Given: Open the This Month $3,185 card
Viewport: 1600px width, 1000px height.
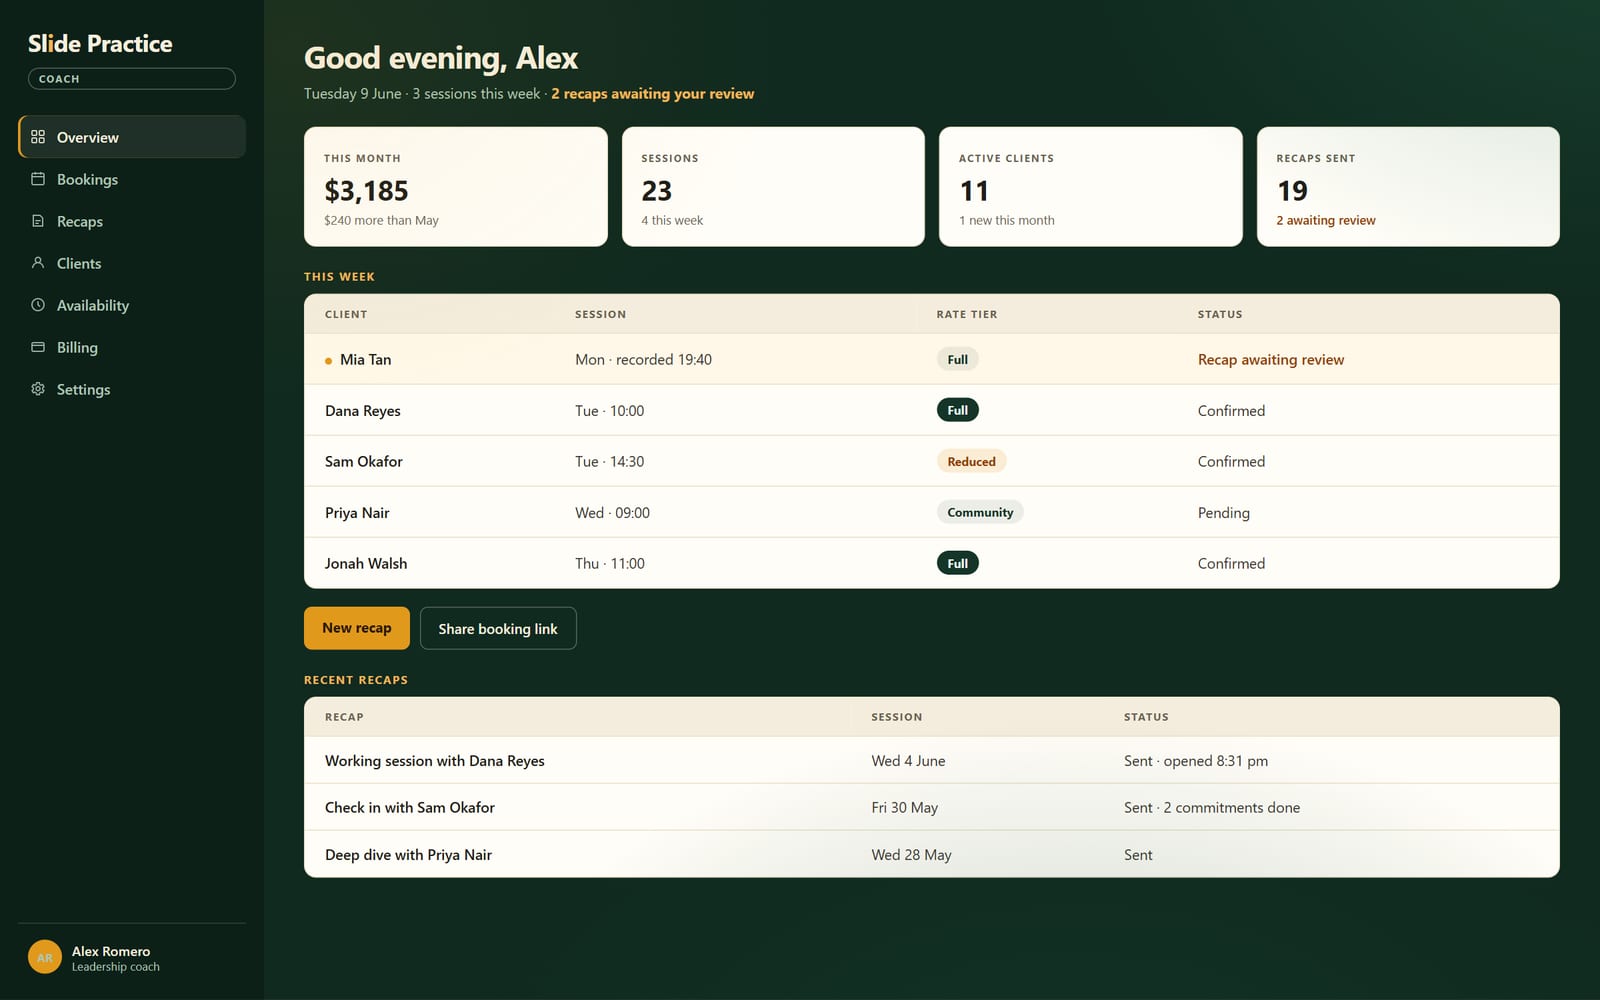Looking at the screenshot, I should (456, 186).
